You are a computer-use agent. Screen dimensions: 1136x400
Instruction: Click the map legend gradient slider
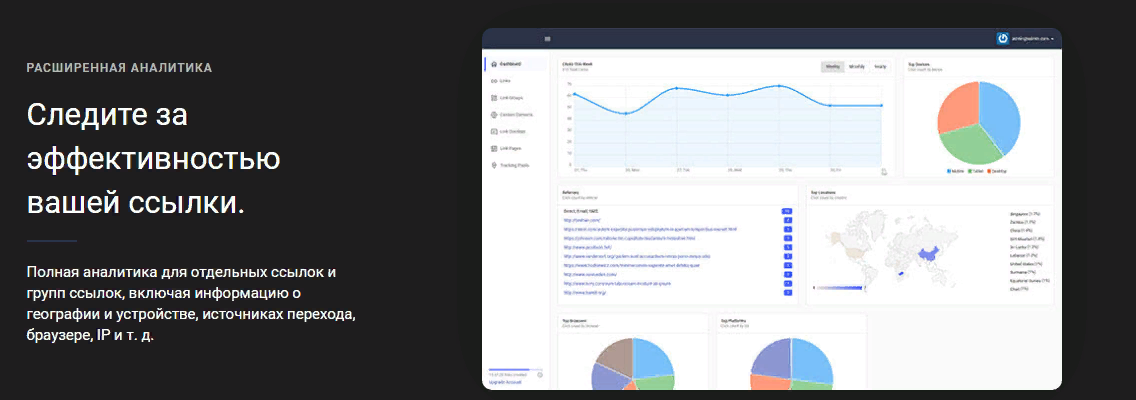(x=840, y=288)
